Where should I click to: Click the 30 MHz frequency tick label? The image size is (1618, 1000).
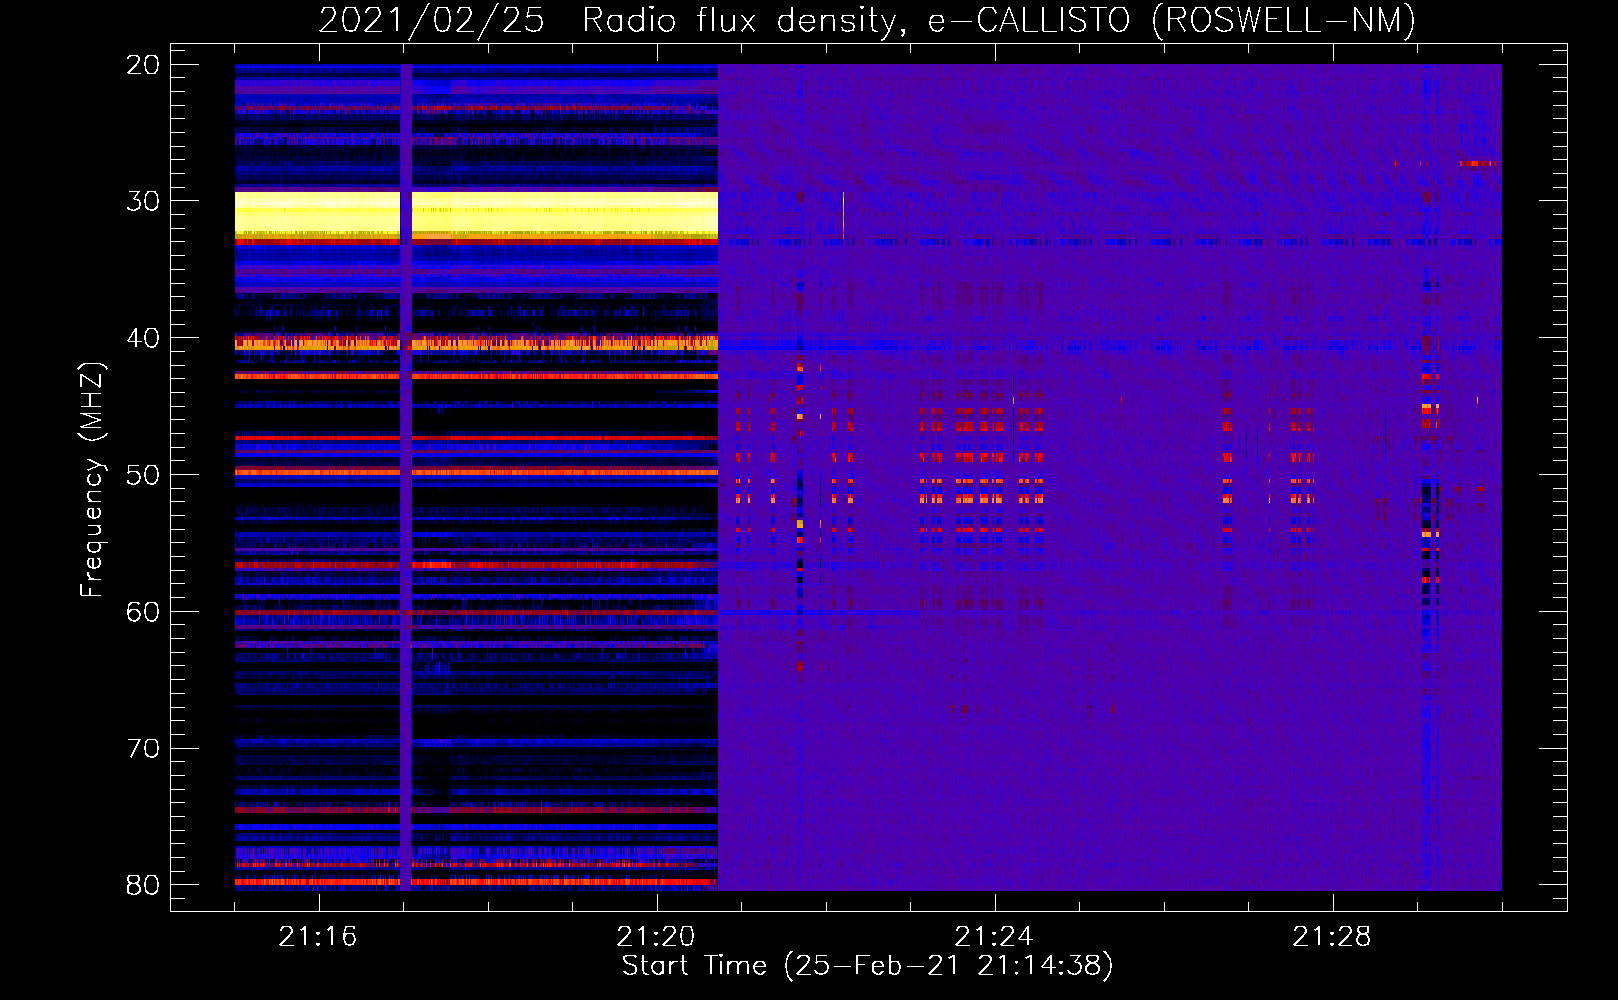point(143,201)
